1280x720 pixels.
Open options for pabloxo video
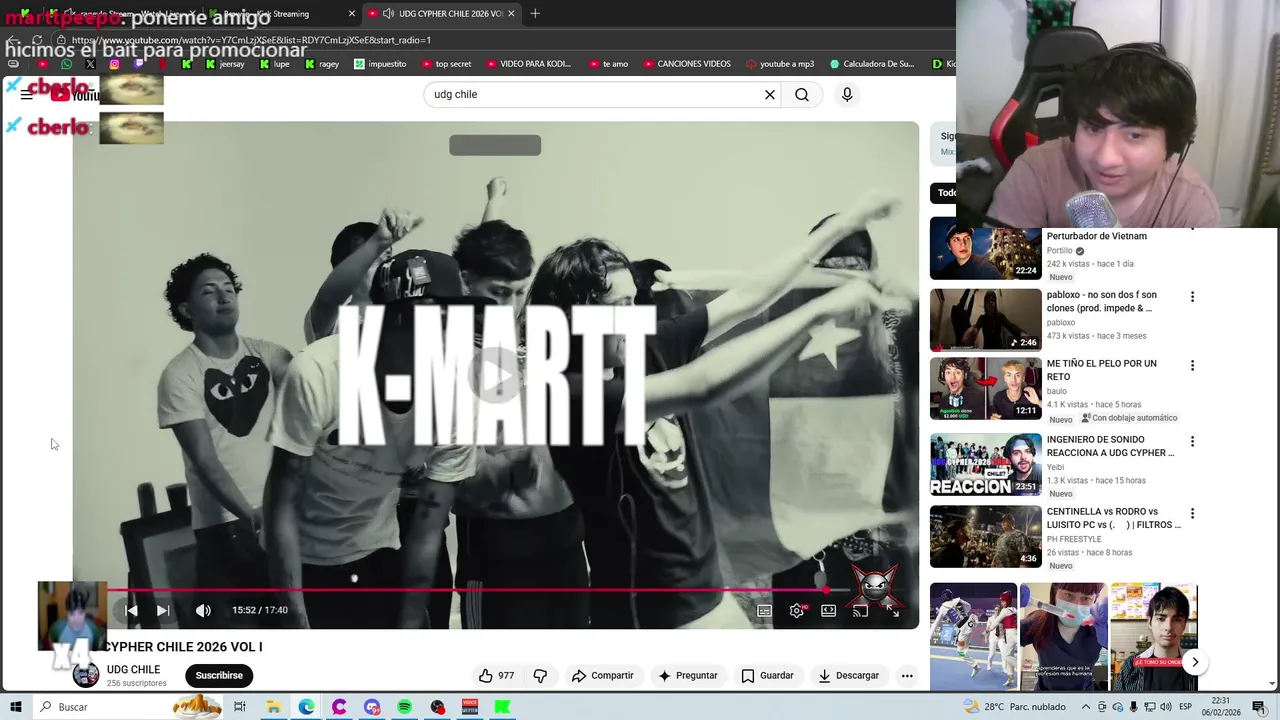tap(1192, 297)
